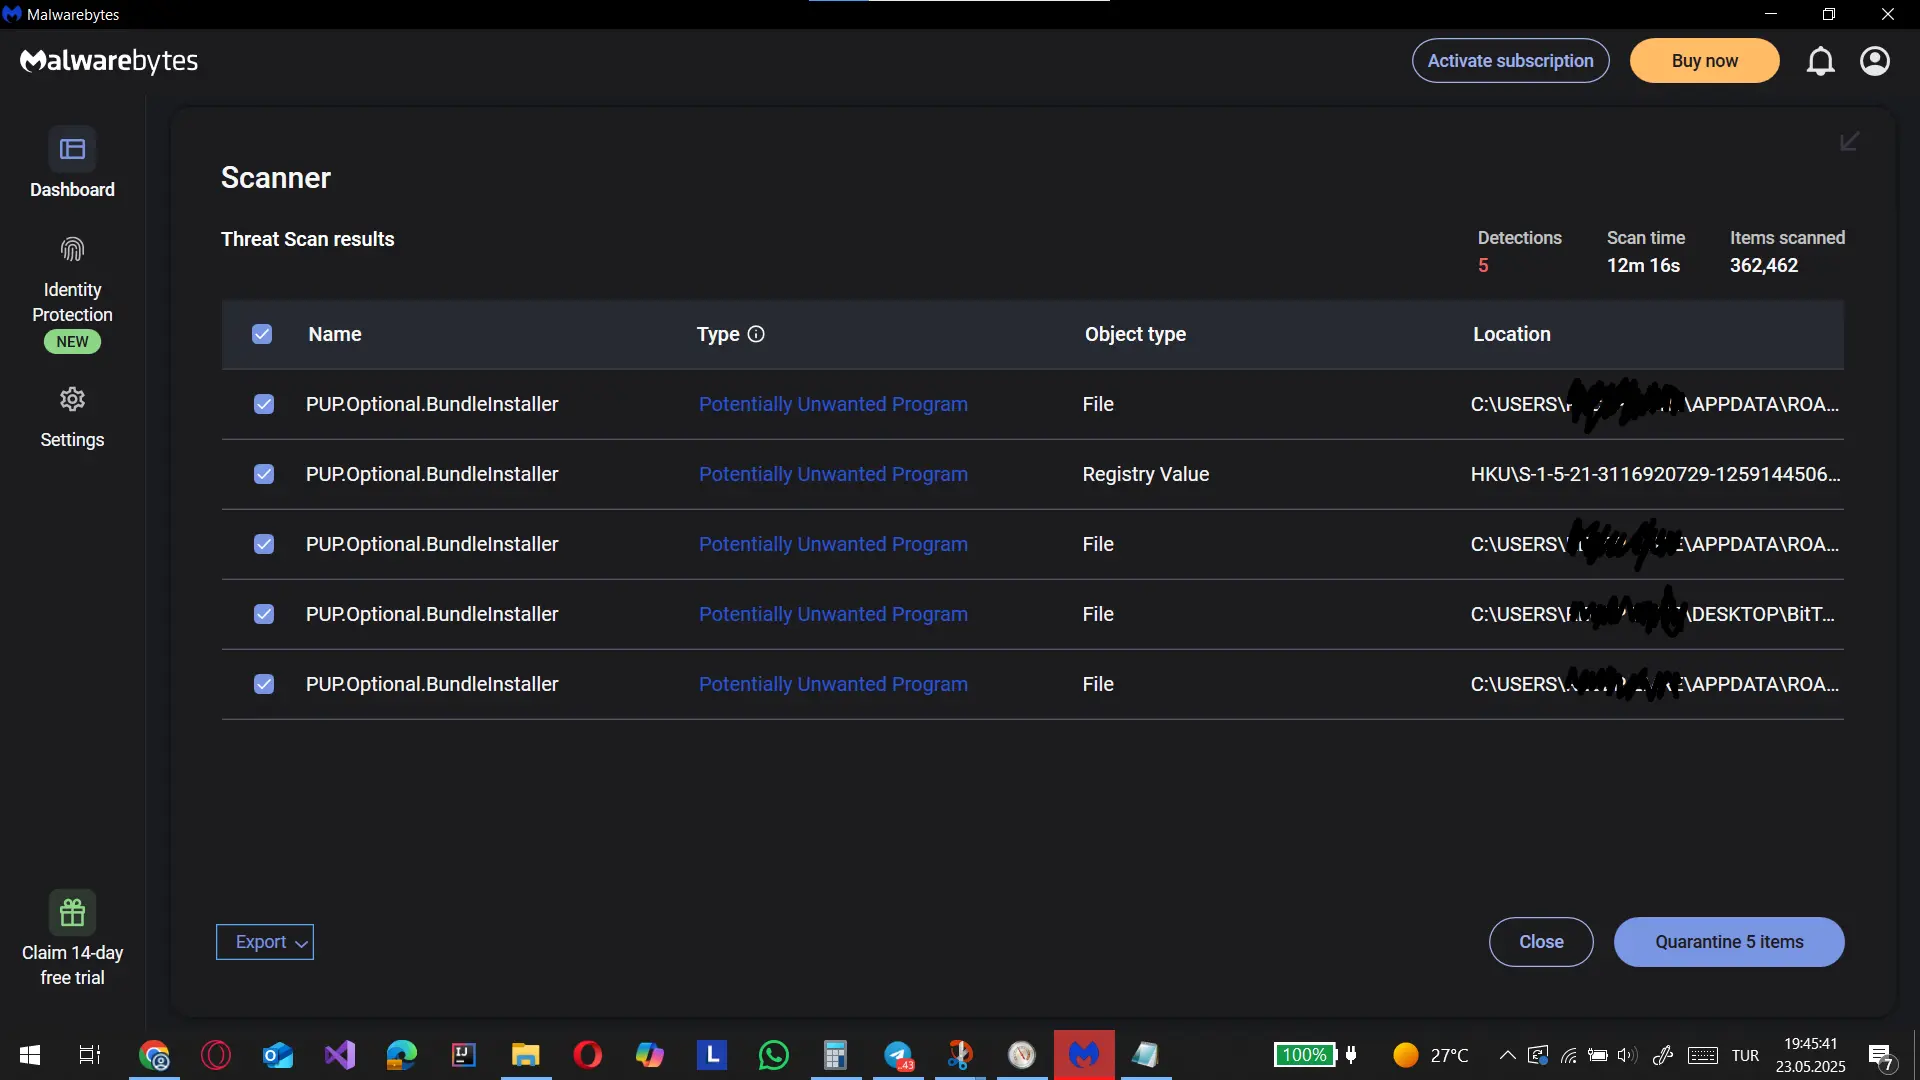
Task: Open Potentially Unwanted Program link in DESKTOP\BitT... row
Action: point(833,614)
